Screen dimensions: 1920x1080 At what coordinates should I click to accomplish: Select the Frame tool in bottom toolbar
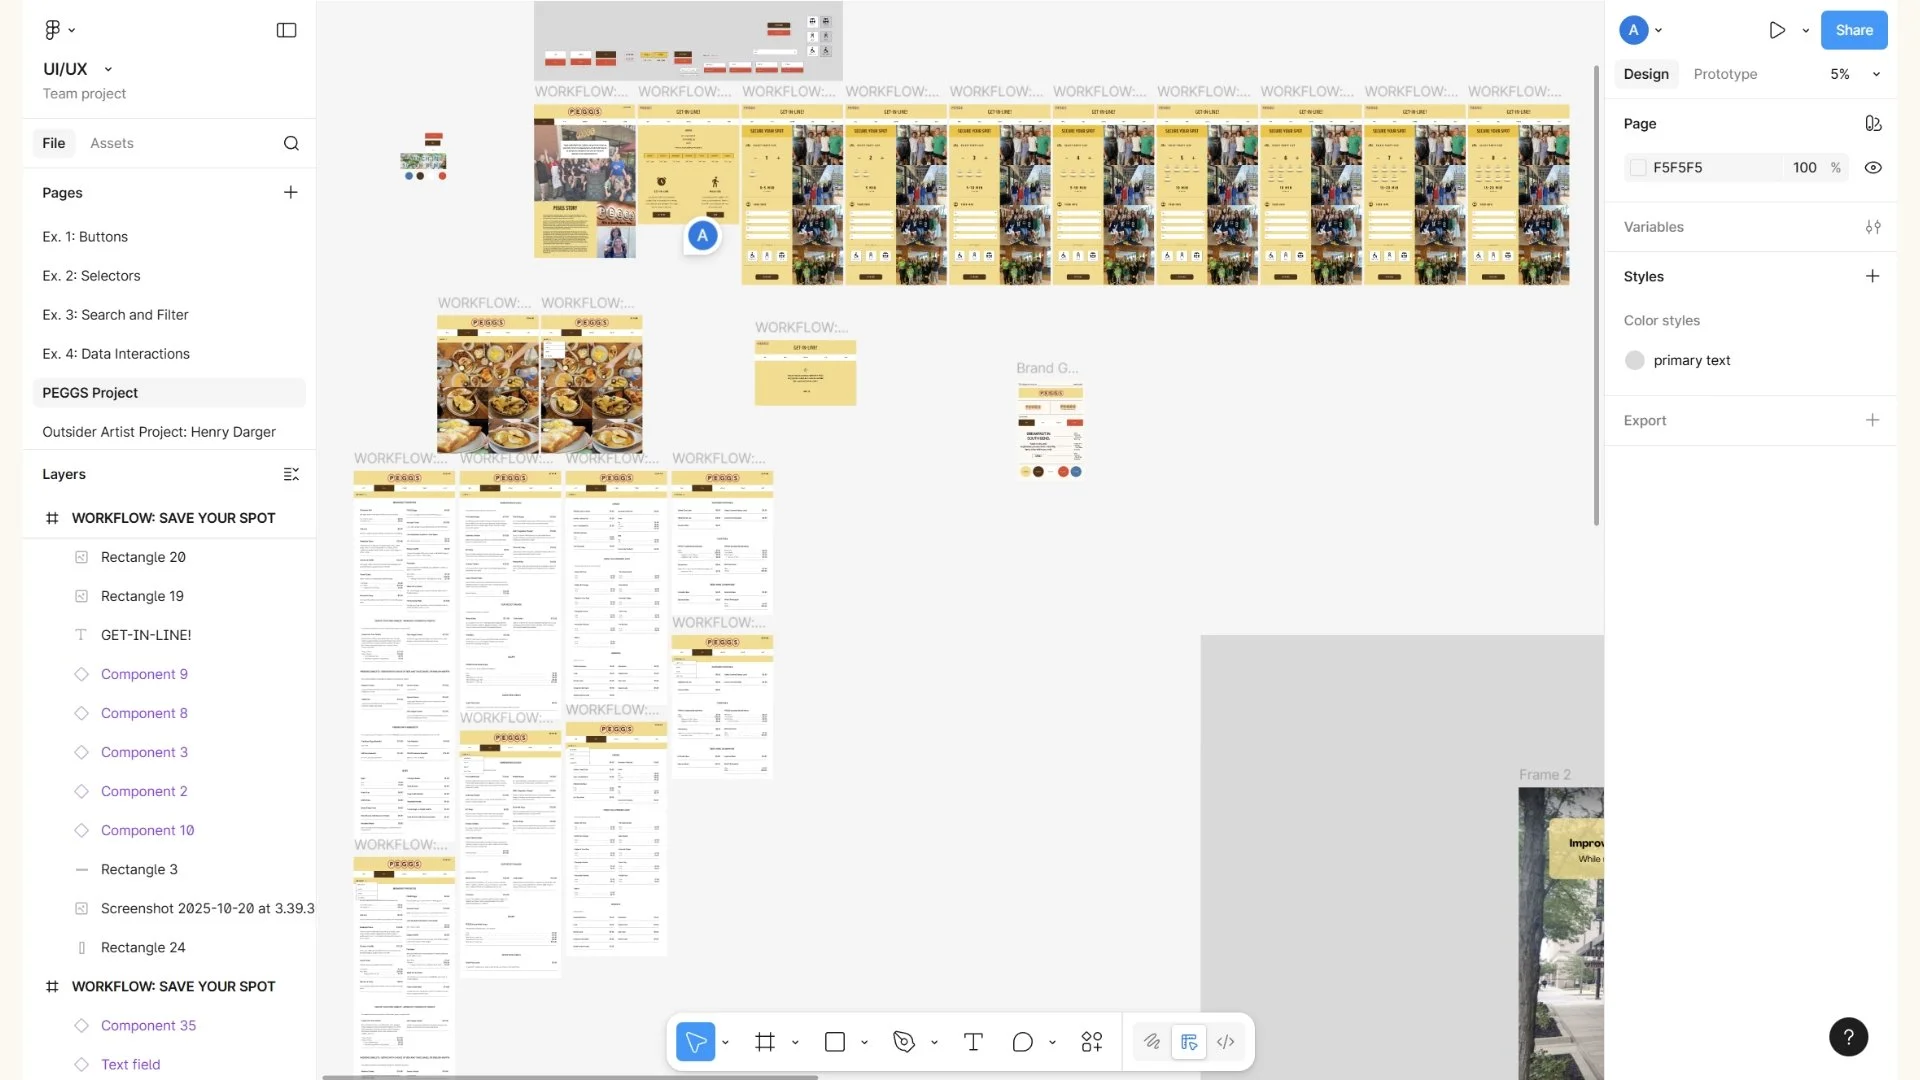click(765, 1042)
